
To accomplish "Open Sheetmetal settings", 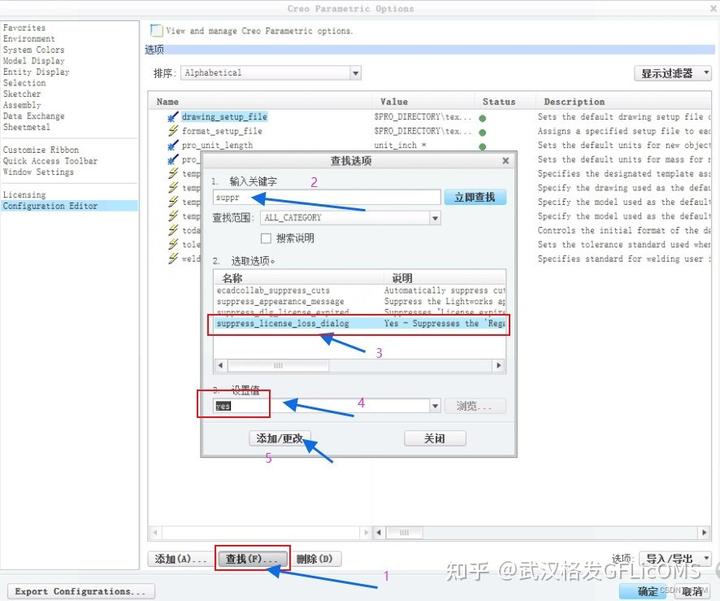I will point(27,127).
